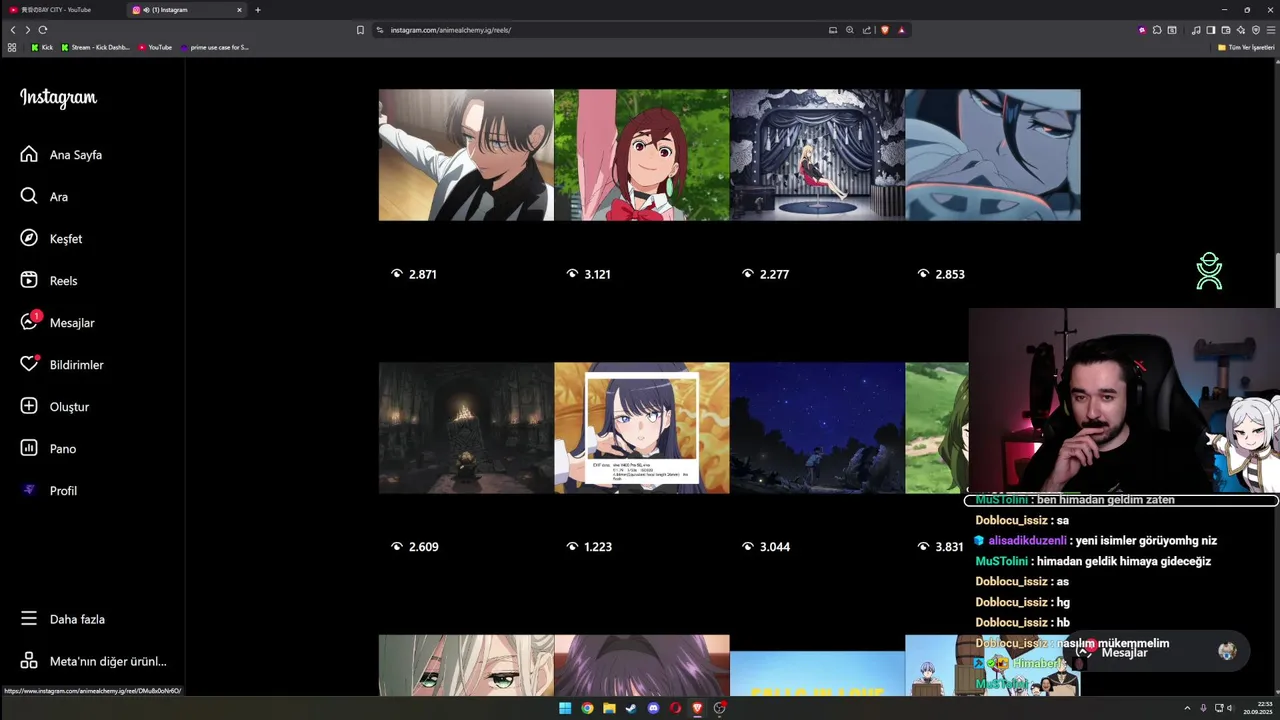The image size is (1280, 720).
Task: Open OBS Studio from the taskbar
Action: point(719,708)
